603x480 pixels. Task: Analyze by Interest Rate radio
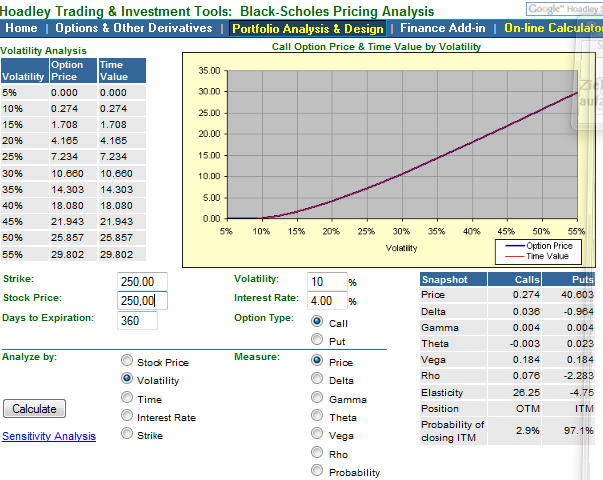tap(127, 415)
